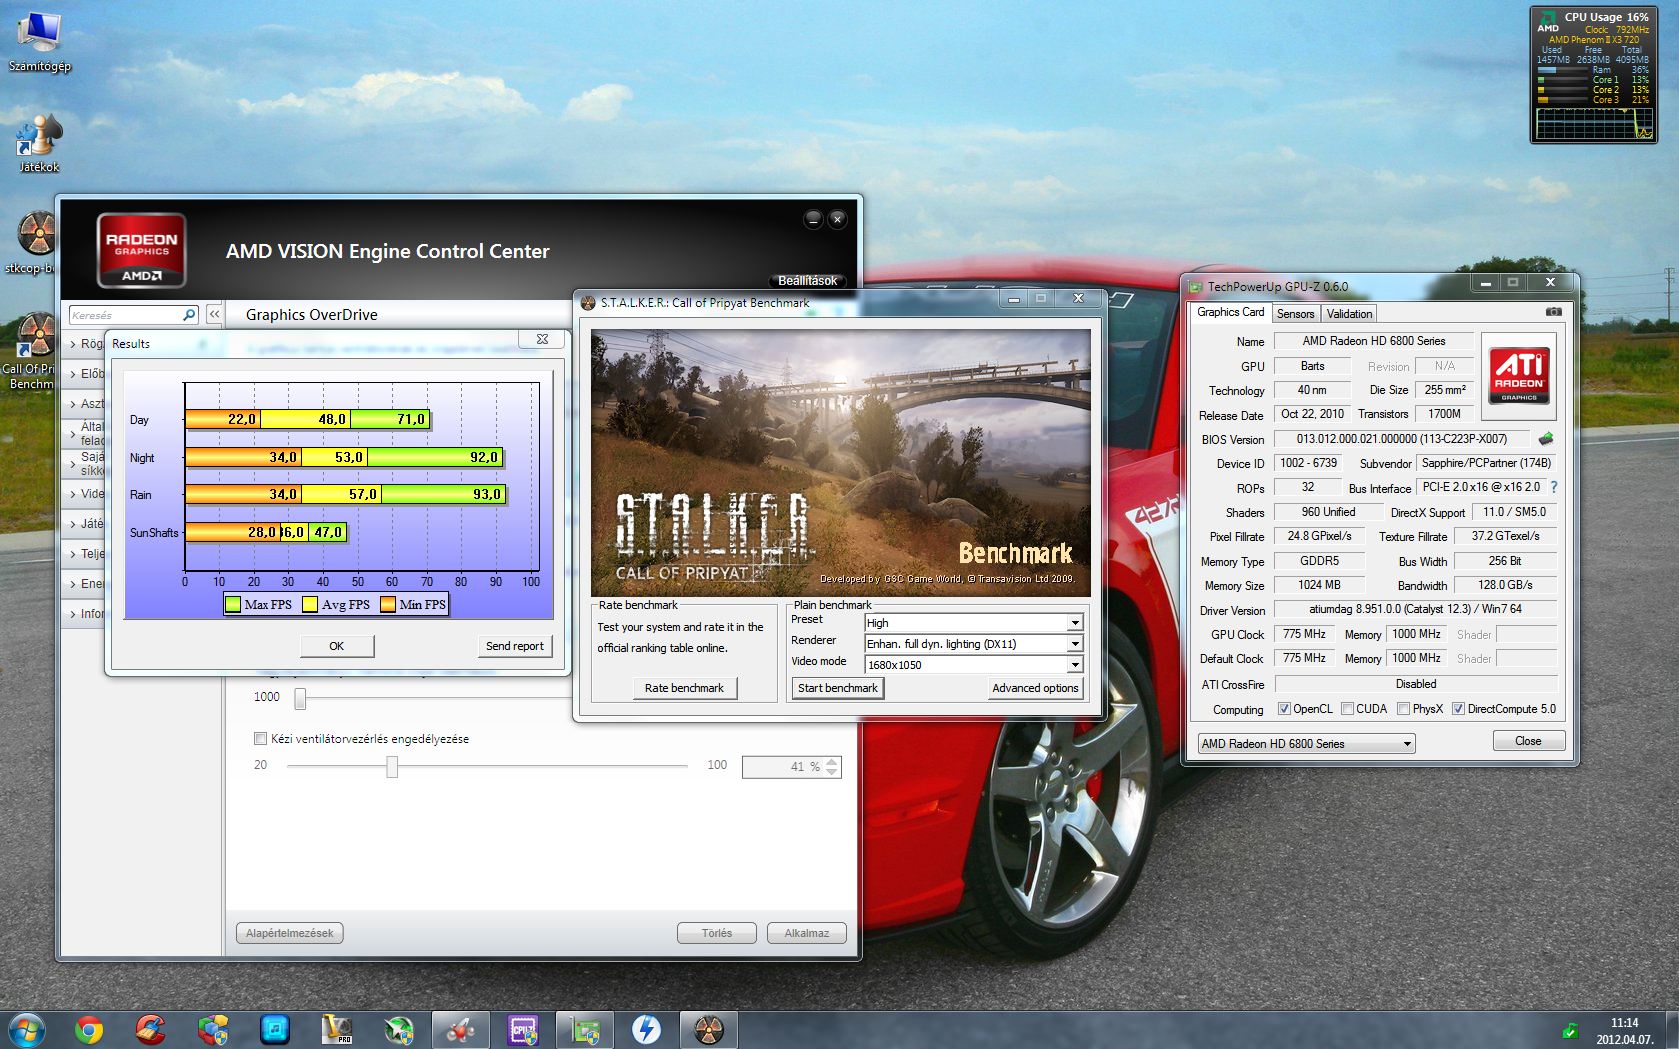Open the PRO labeled taskbar icon

pyautogui.click(x=337, y=1029)
